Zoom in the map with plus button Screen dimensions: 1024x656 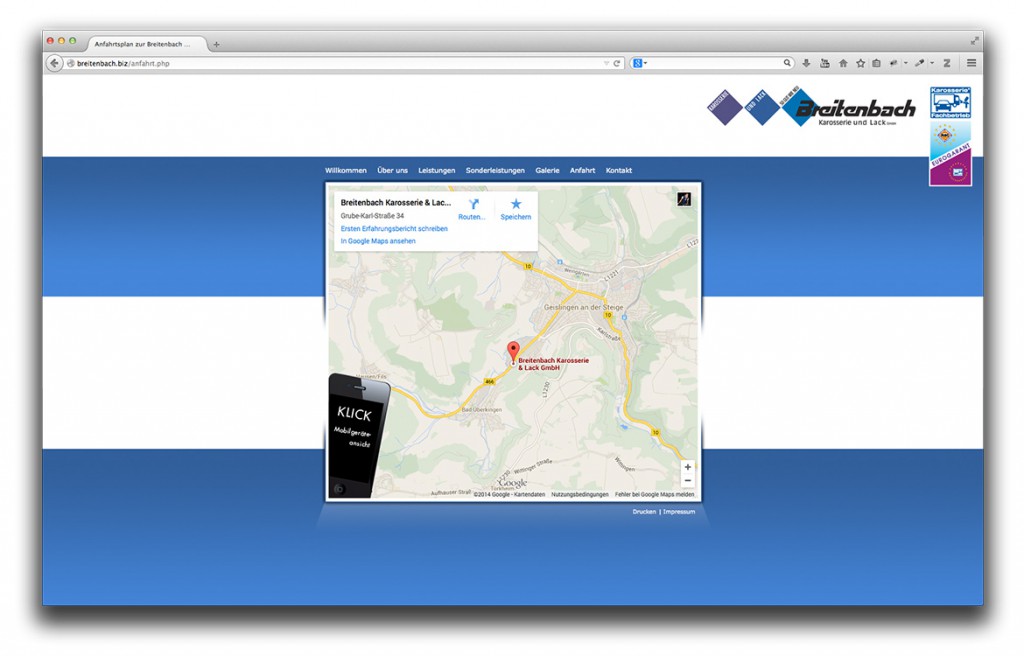pyautogui.click(x=687, y=467)
